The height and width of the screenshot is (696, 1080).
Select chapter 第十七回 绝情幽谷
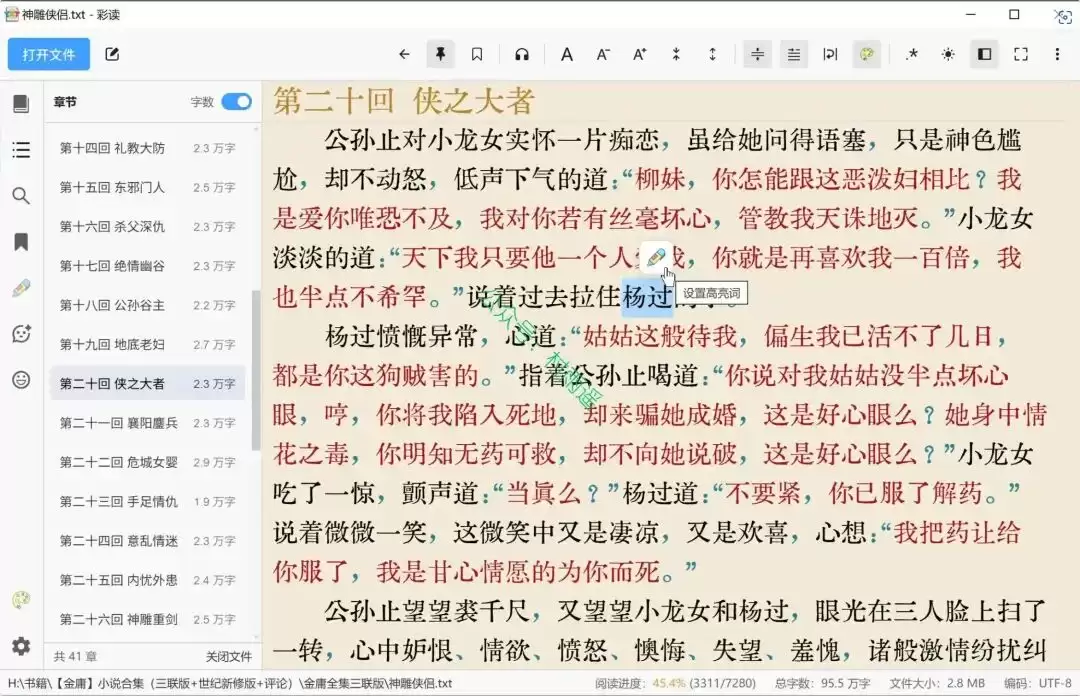pyautogui.click(x=147, y=266)
